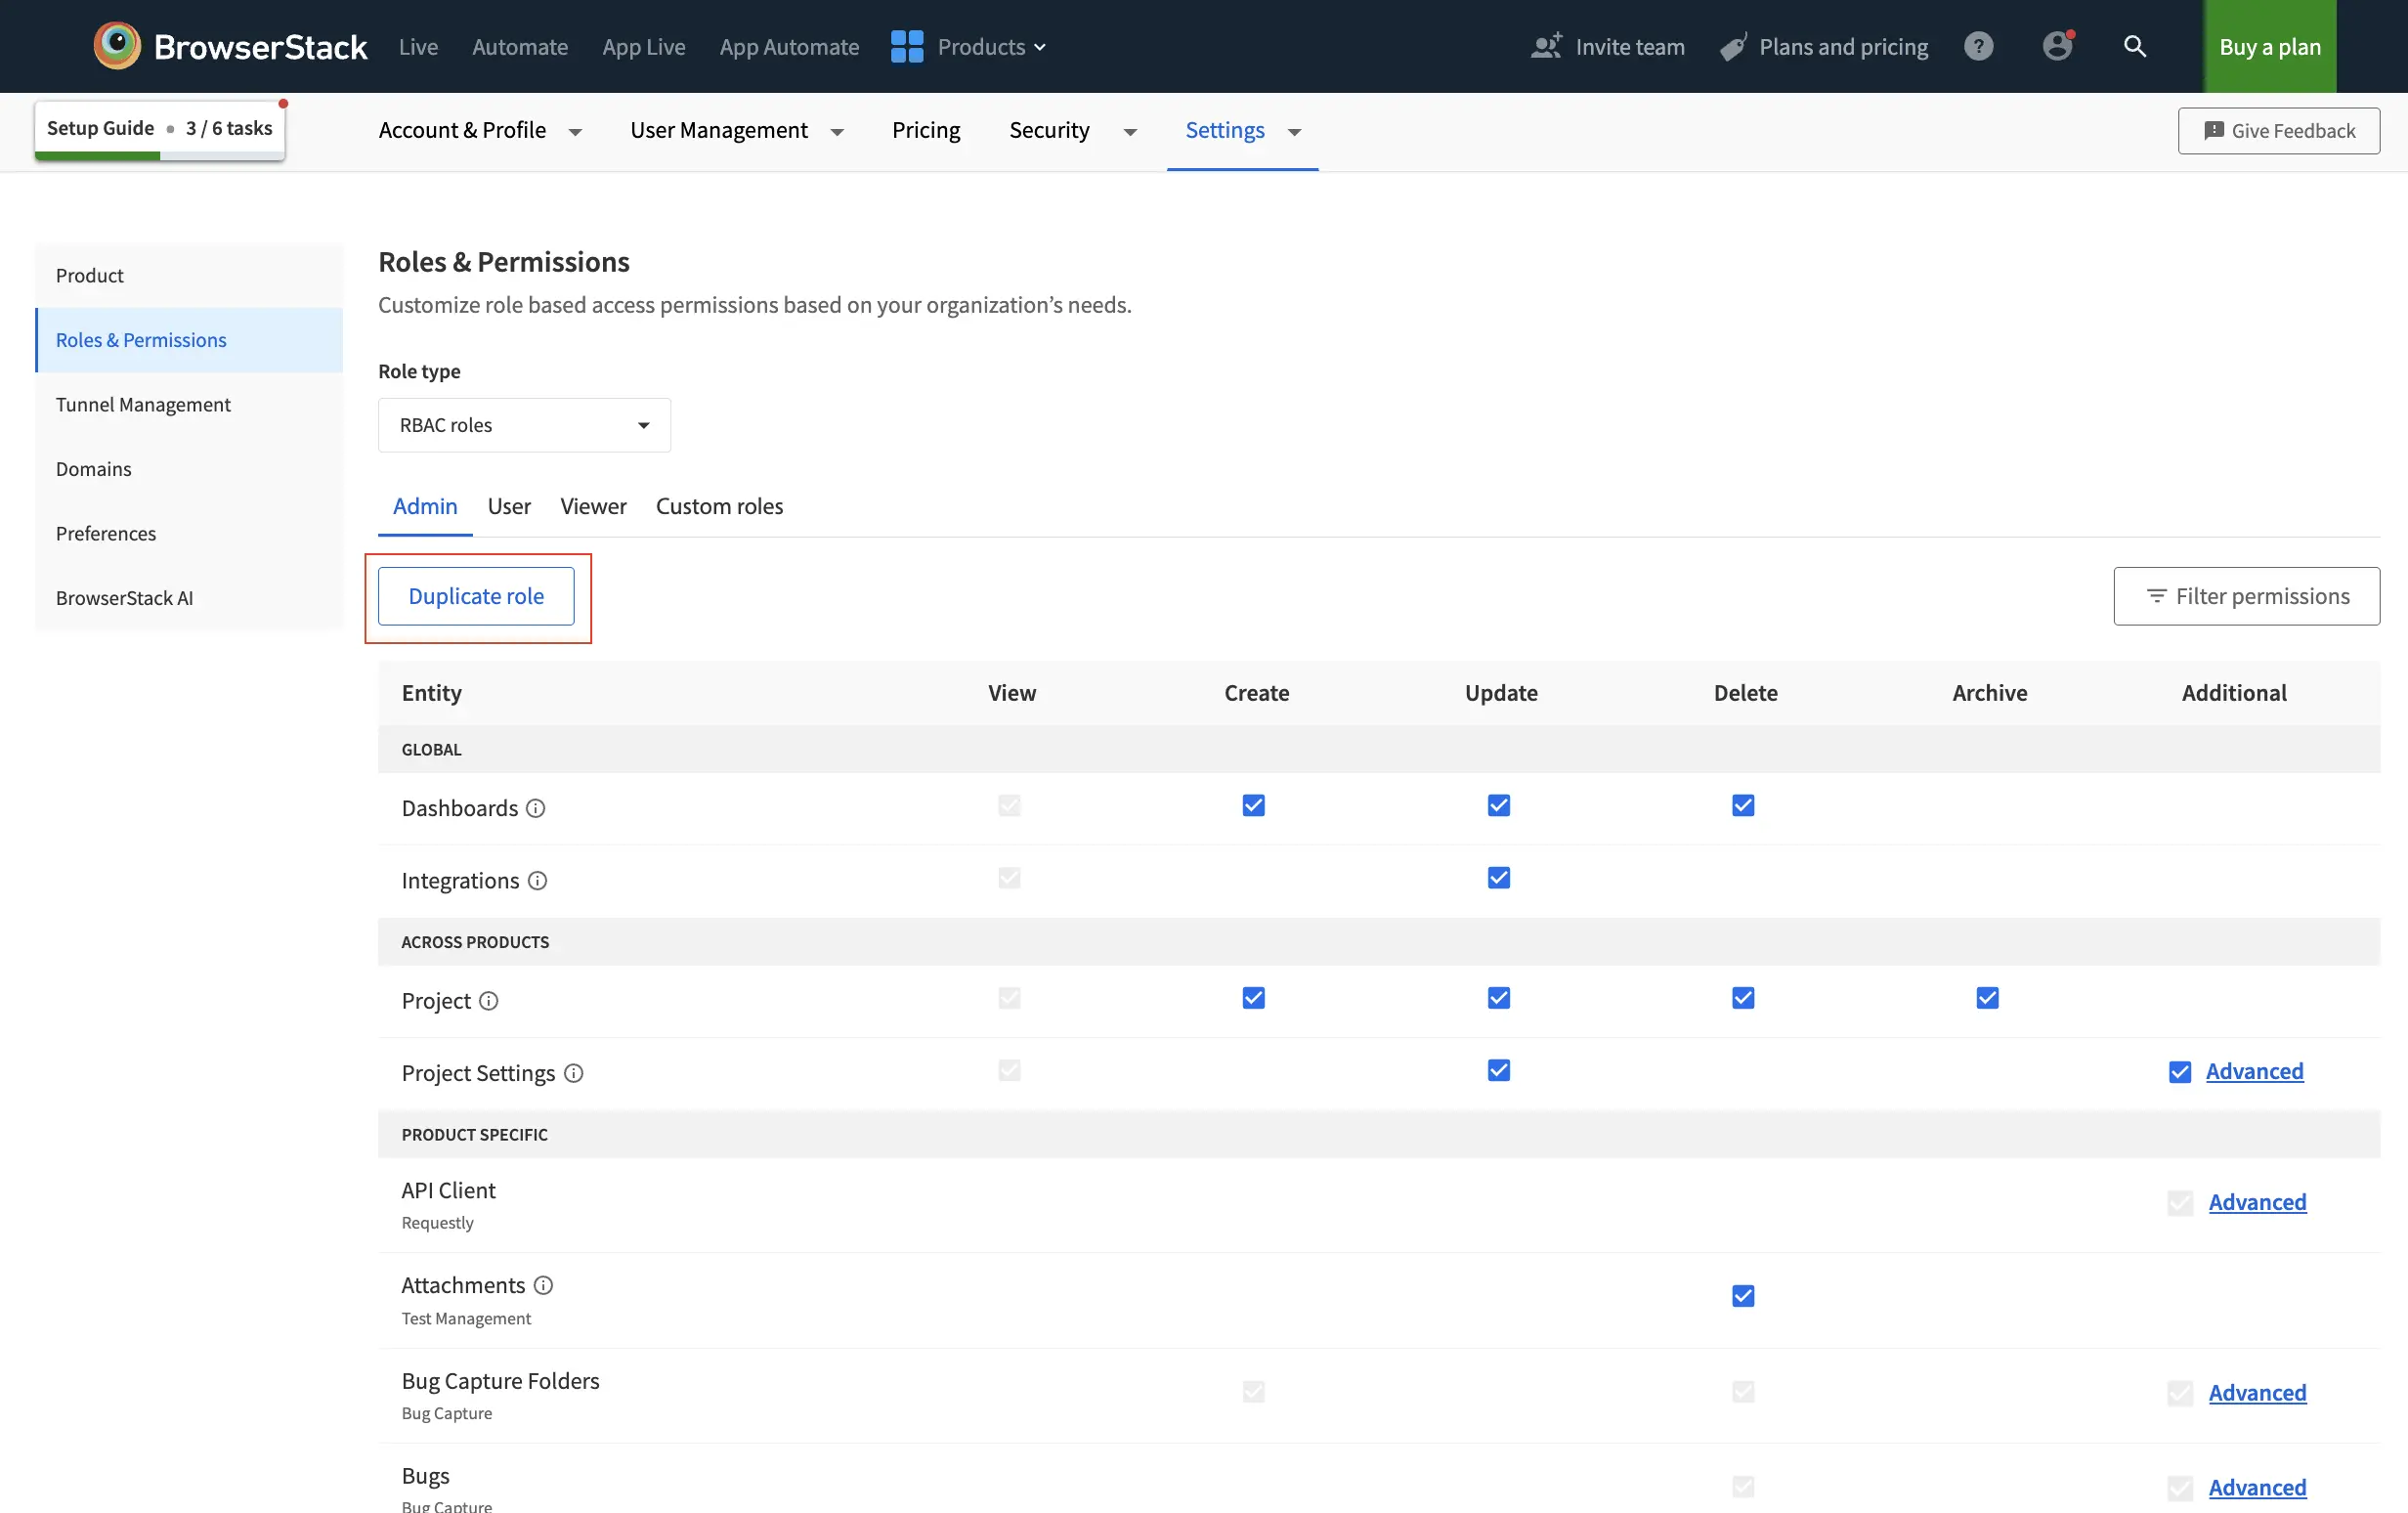Open the user profile avatar

[2057, 46]
